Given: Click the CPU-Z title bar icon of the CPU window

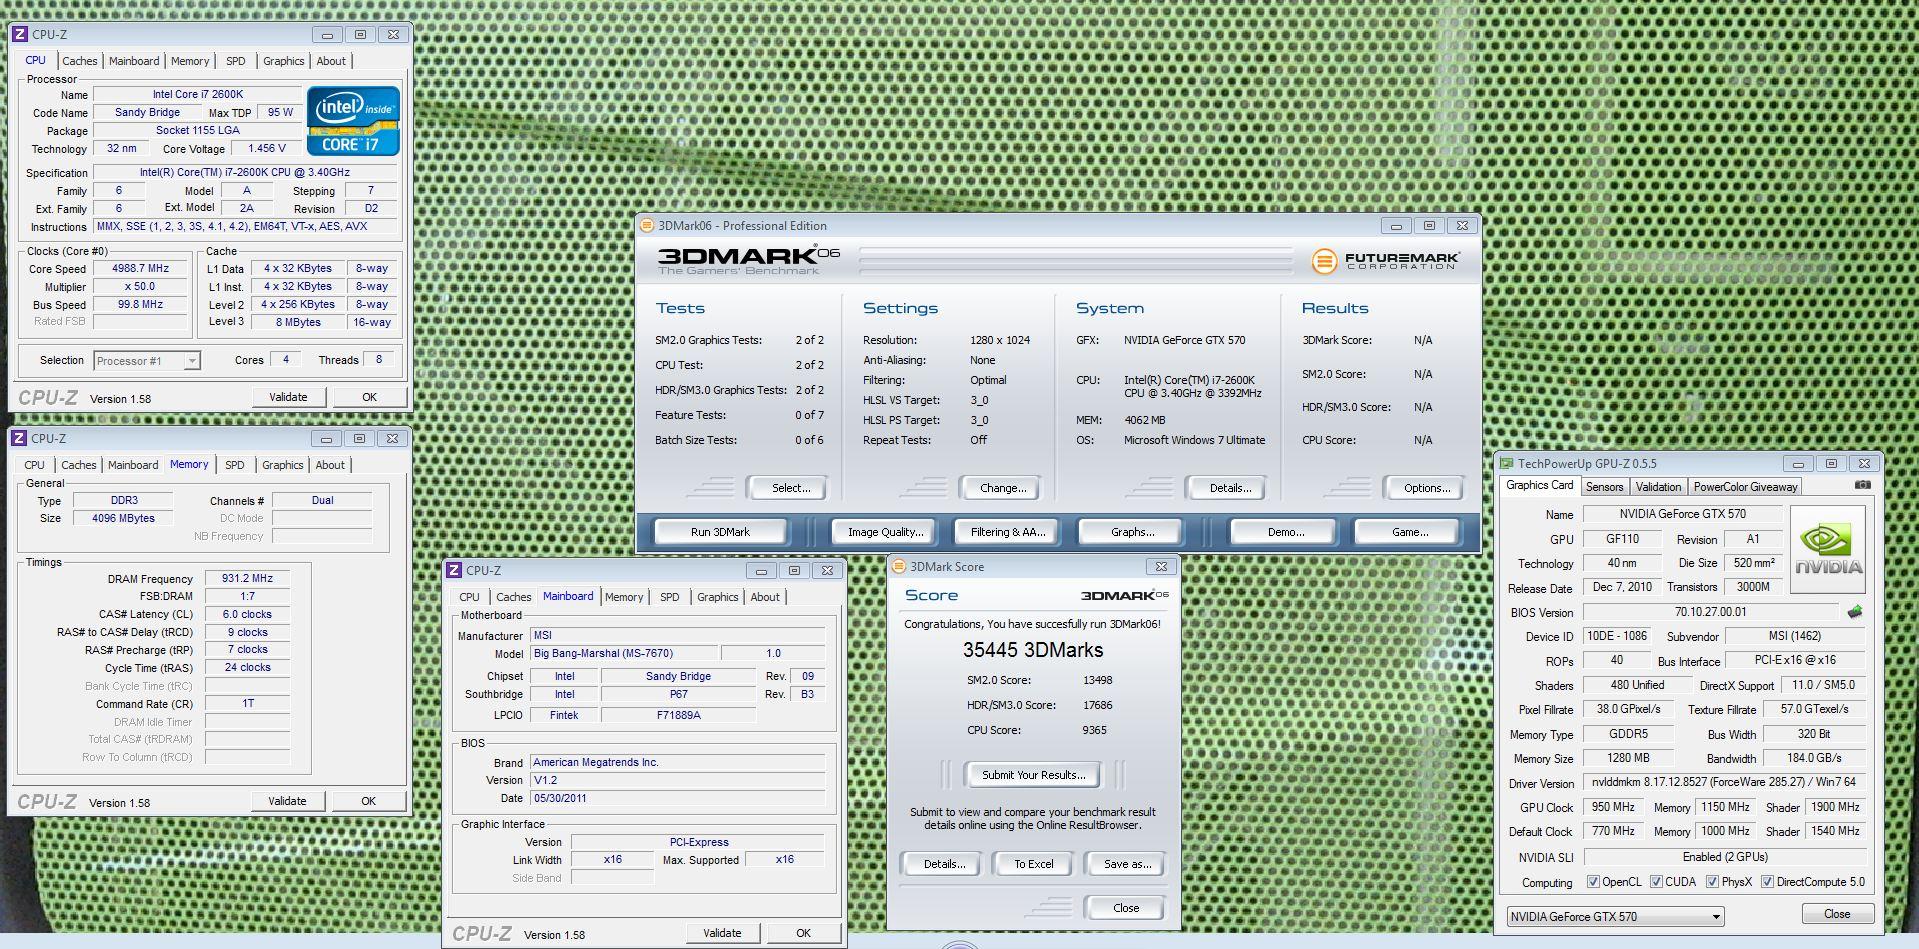Looking at the screenshot, I should (20, 34).
